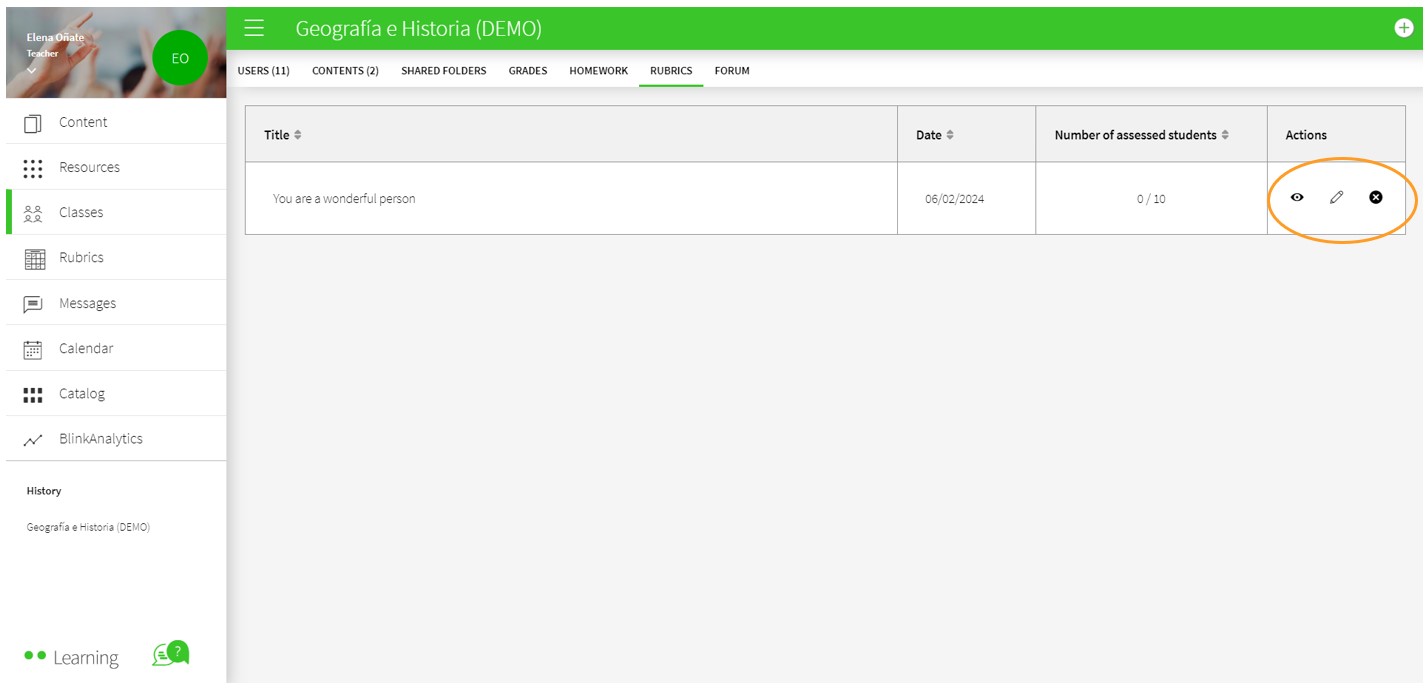Click the plus add icon in header
The image size is (1428, 690).
[1404, 28]
